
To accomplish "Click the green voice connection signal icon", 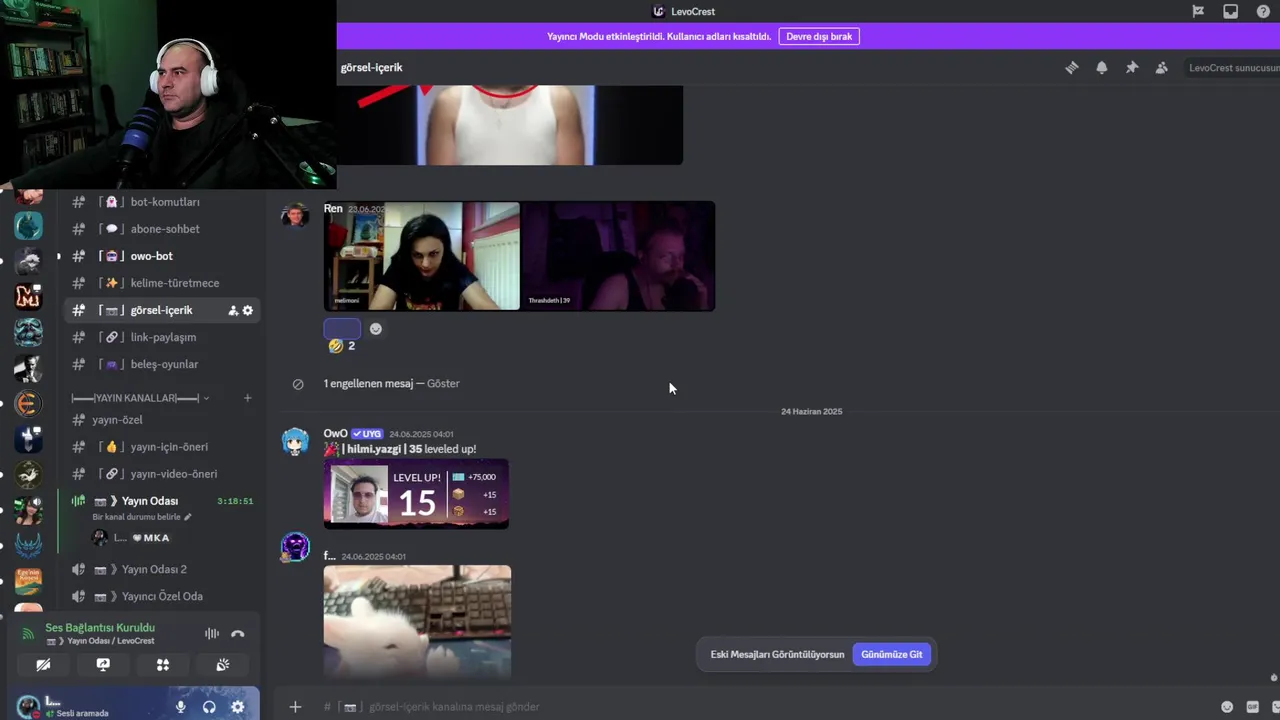I will 28,634.
